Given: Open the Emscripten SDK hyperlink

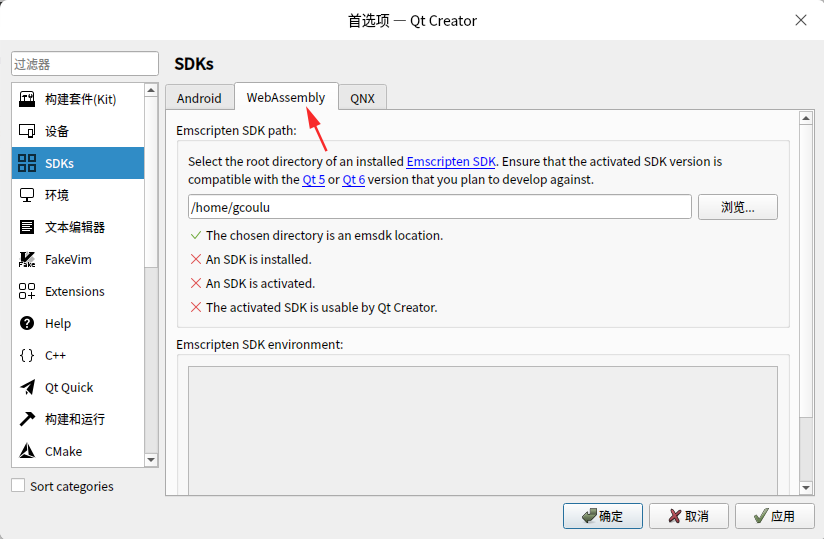Looking at the screenshot, I should tap(451, 161).
